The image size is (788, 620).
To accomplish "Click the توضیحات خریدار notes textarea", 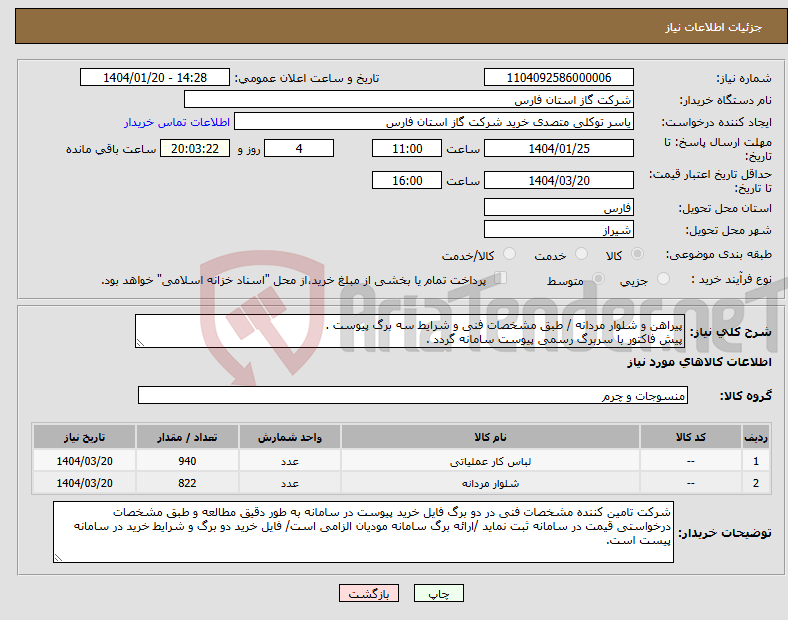I will coord(363,532).
